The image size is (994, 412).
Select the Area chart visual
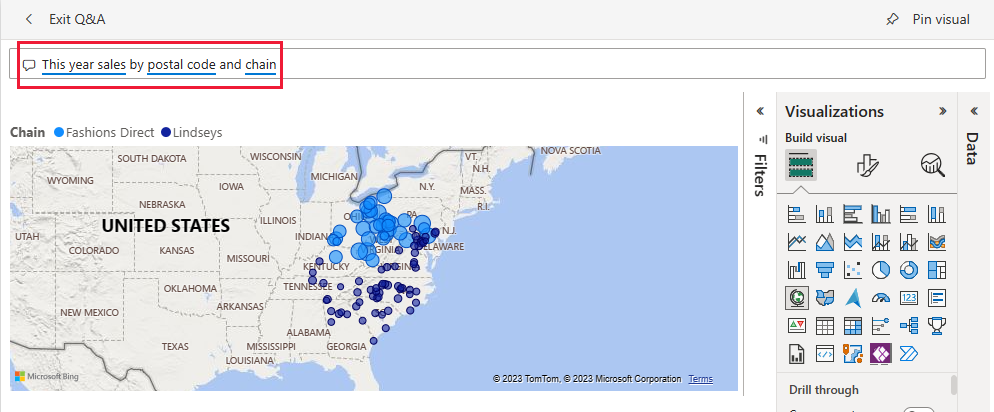pyautogui.click(x=825, y=242)
